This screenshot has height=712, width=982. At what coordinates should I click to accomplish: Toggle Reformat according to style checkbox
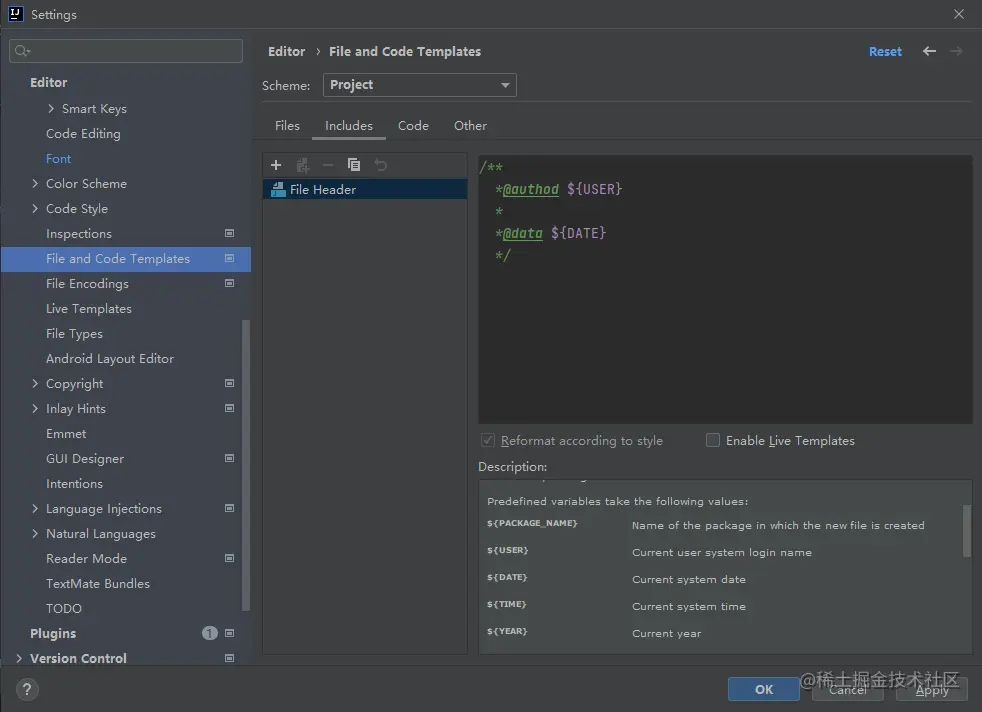pos(488,440)
